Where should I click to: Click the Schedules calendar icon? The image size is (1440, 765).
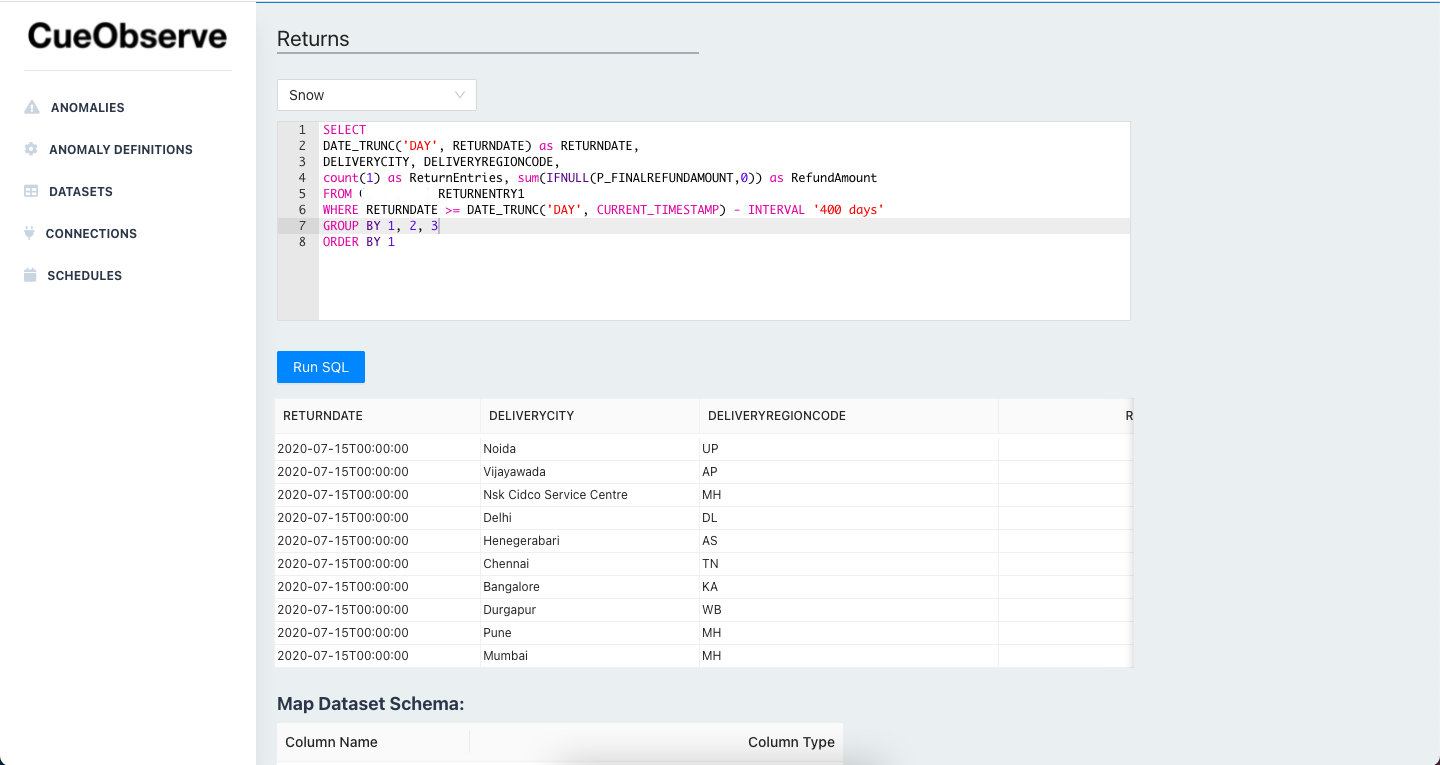pos(30,275)
